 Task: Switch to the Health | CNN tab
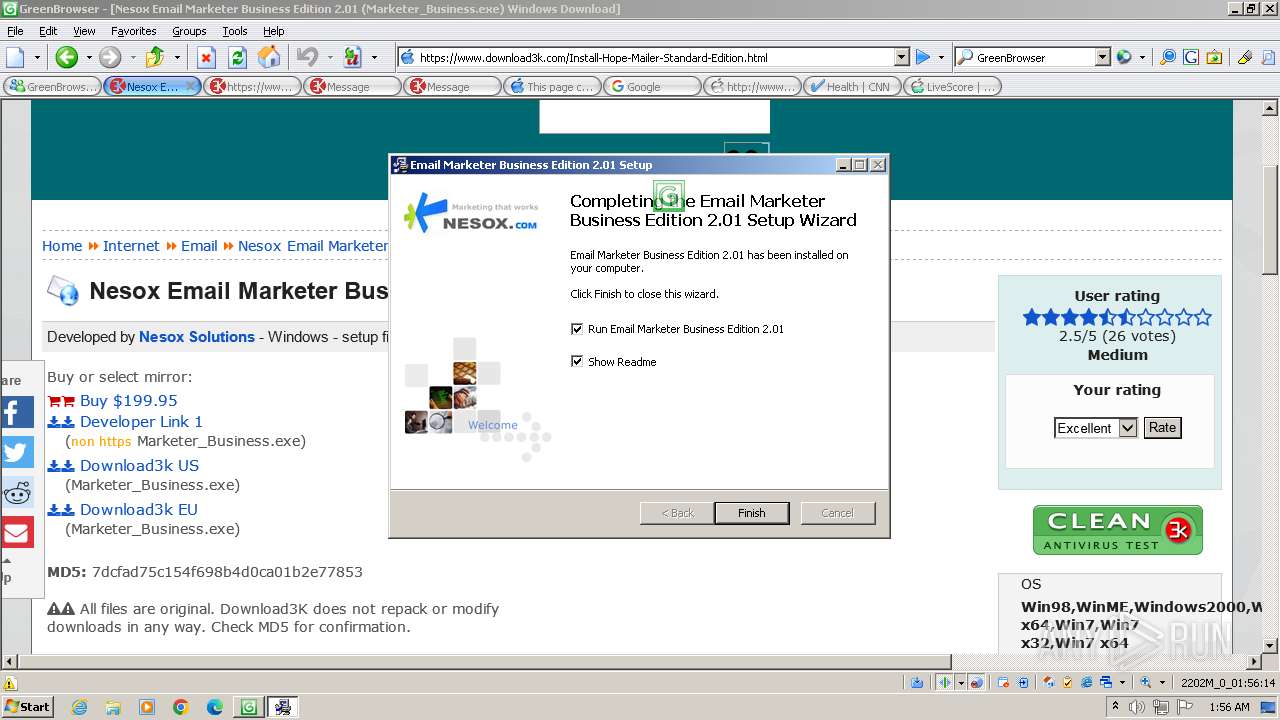coord(852,87)
